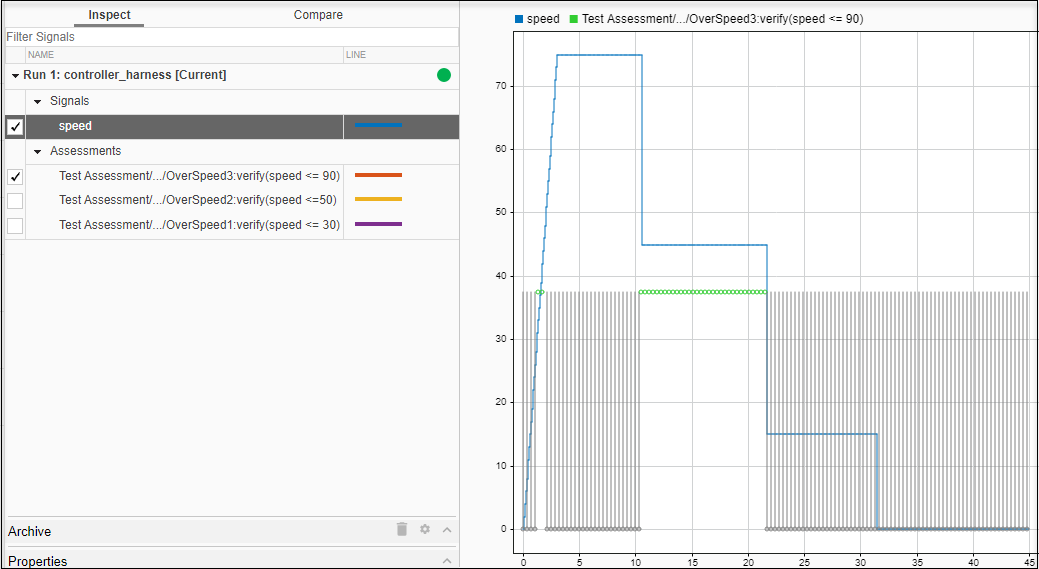
Task: Expand the Properties panel chevron
Action: (x=447, y=561)
